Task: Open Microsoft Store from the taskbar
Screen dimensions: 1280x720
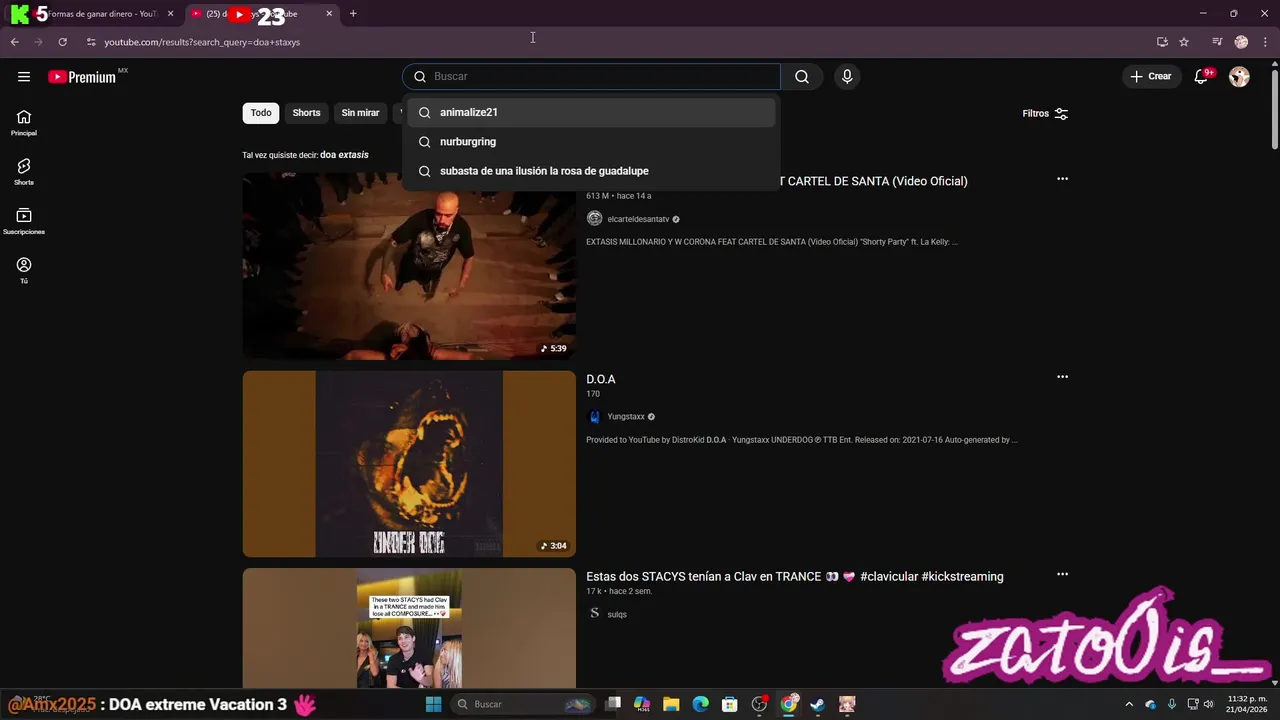Action: (730, 704)
